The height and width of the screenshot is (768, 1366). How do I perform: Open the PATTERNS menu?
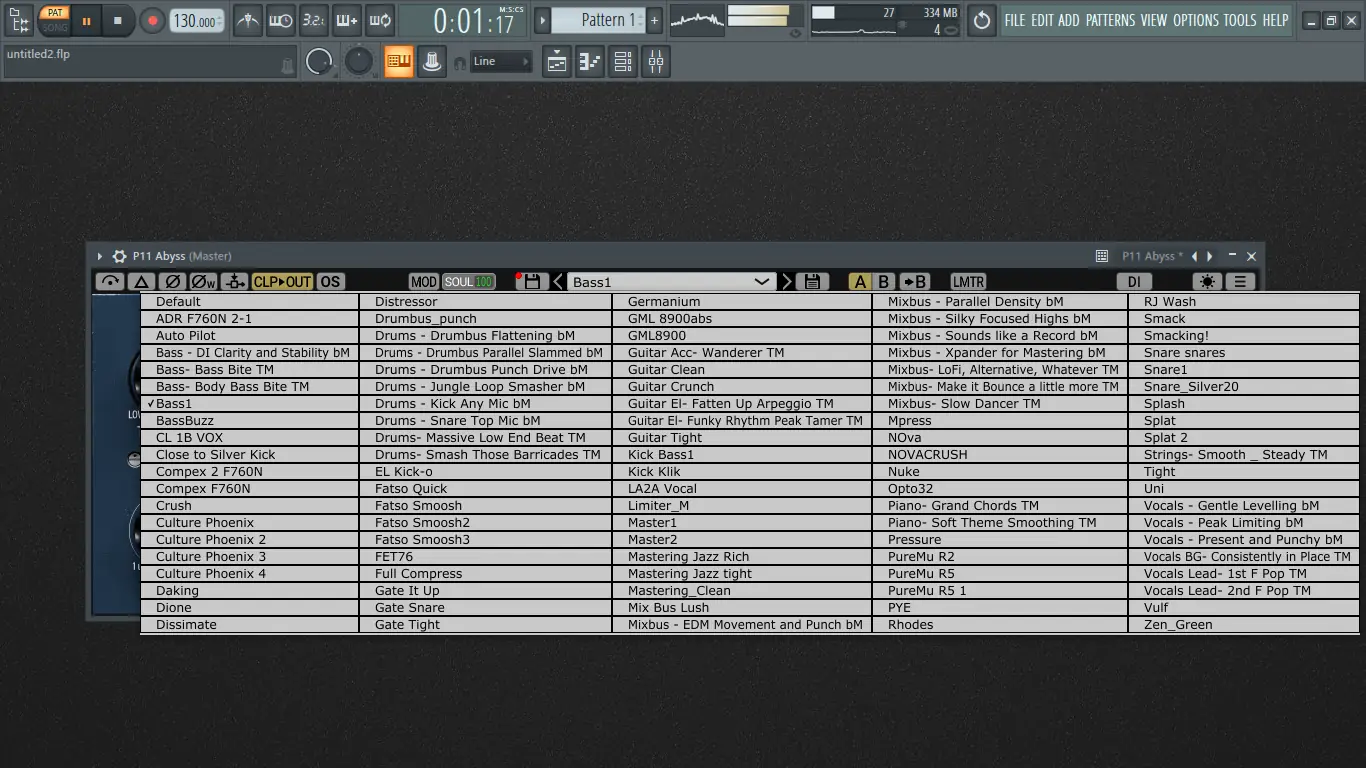(1110, 20)
